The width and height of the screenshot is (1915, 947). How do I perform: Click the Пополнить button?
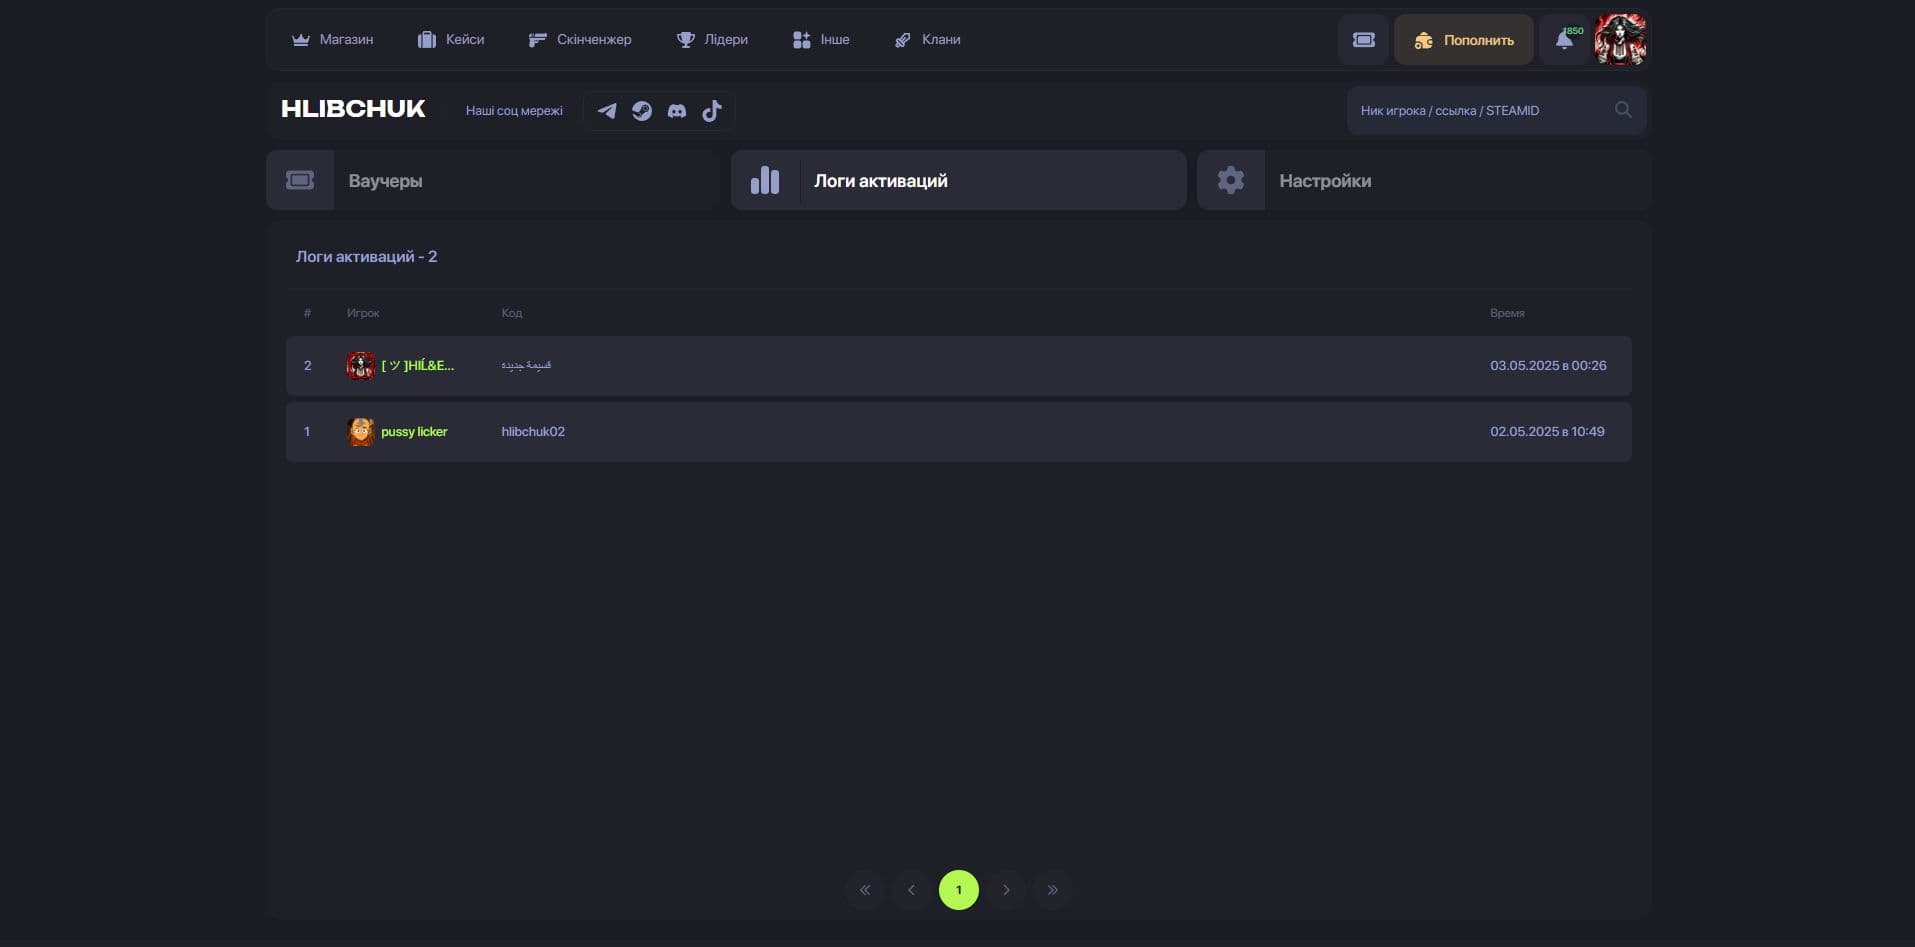pos(1464,40)
